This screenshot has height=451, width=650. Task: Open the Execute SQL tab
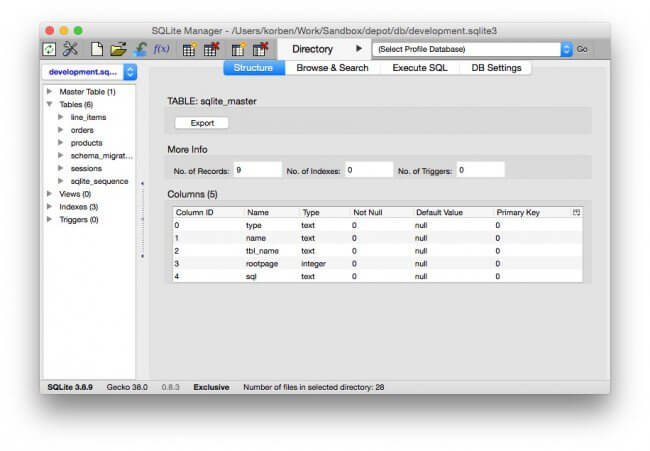[x=420, y=68]
